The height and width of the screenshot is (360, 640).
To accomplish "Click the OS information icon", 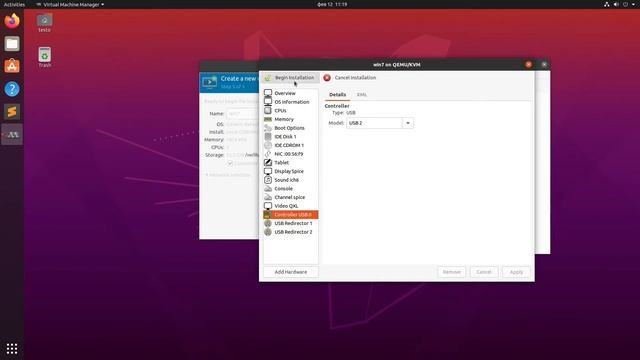I will tap(268, 102).
